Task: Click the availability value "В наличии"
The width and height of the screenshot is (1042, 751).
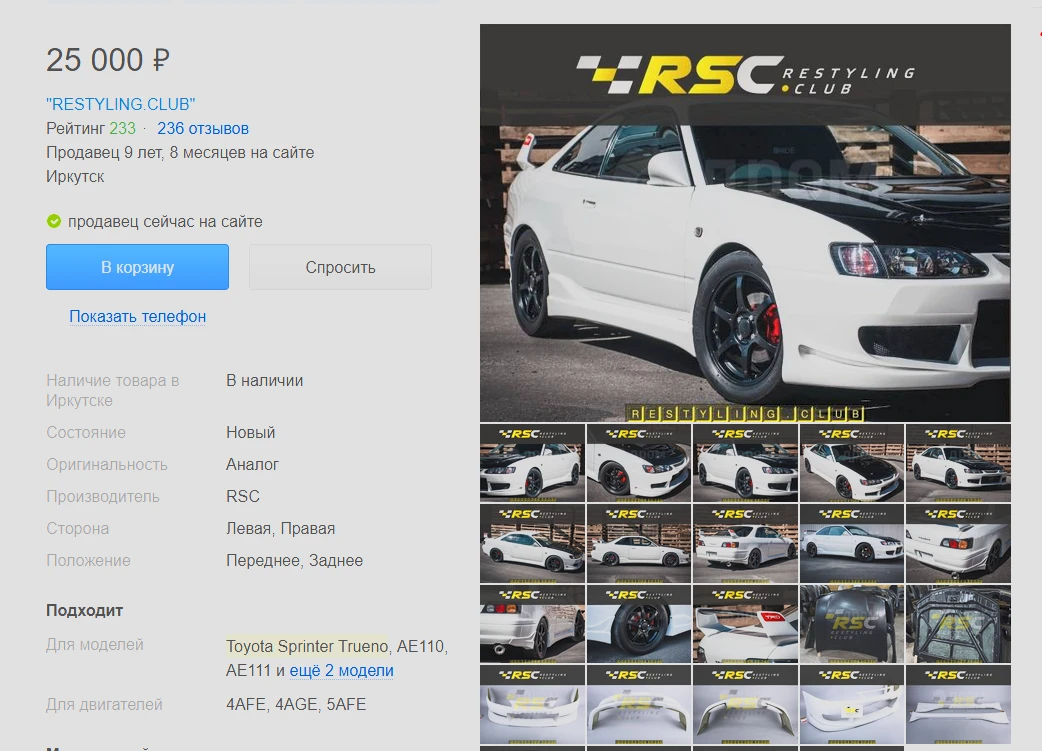Action: tap(264, 381)
